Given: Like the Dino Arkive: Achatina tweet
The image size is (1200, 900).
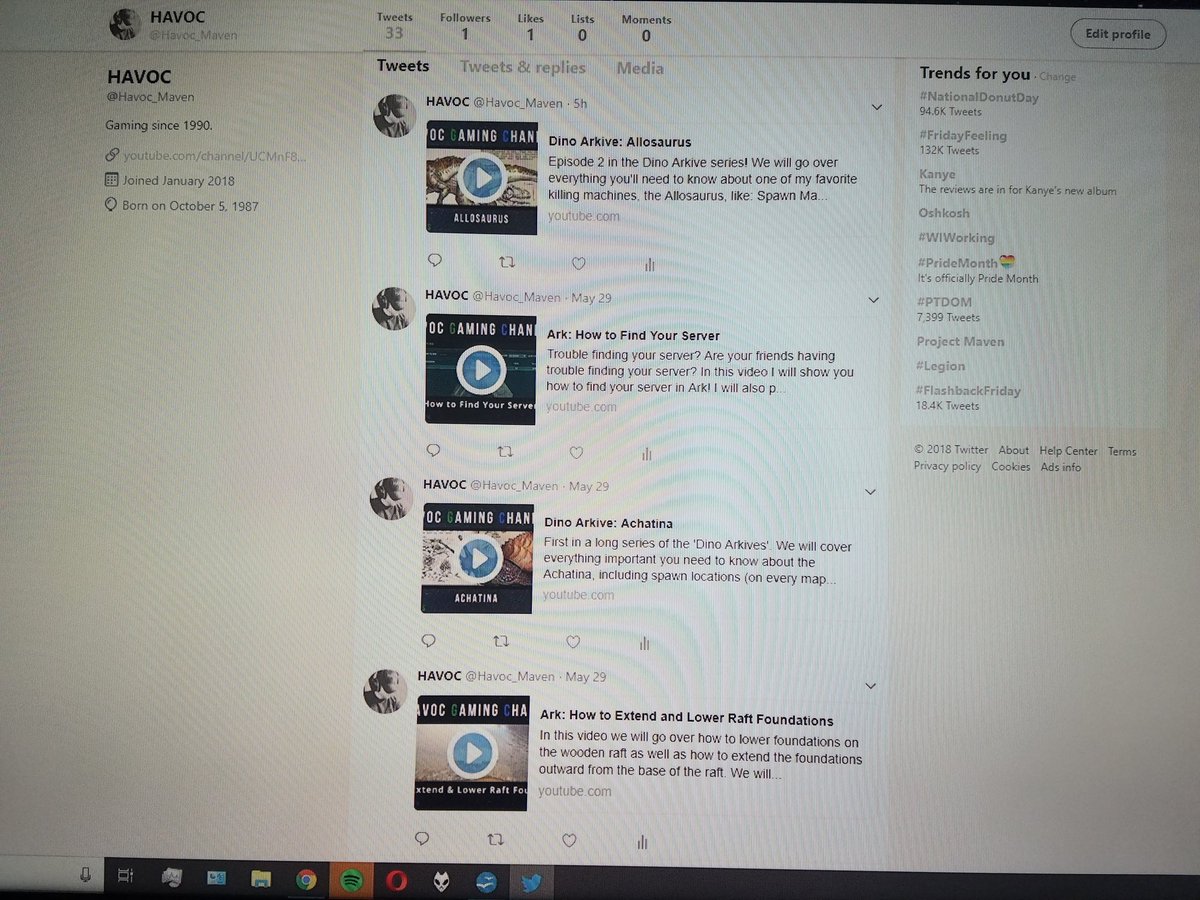Looking at the screenshot, I should [573, 642].
